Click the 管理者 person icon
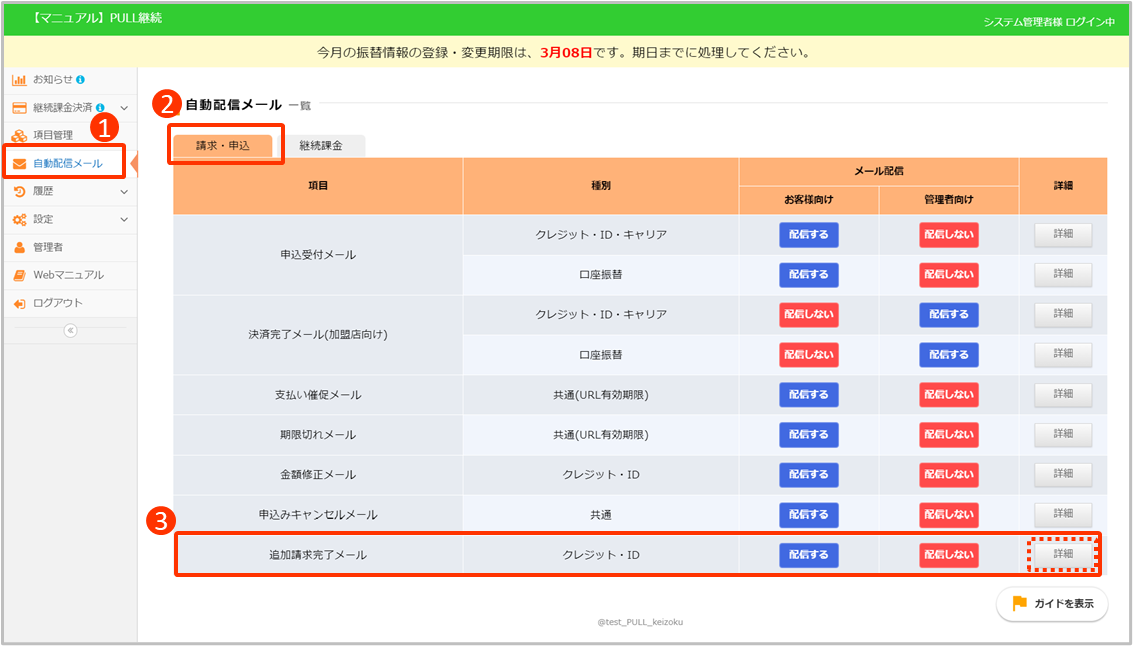This screenshot has width=1133, height=646. pyautogui.click(x=20, y=247)
